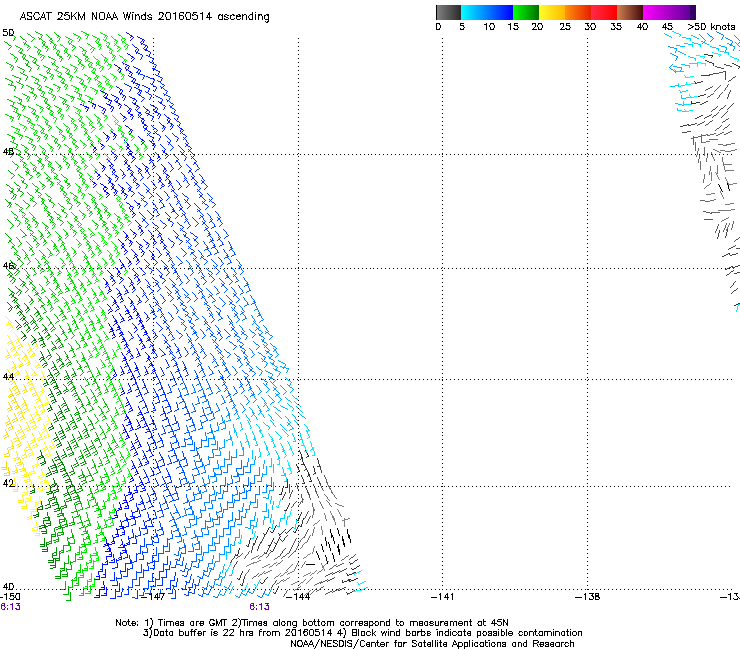Click the '50' latitude axis label
The width and height of the screenshot is (740, 650).
pyautogui.click(x=8, y=33)
